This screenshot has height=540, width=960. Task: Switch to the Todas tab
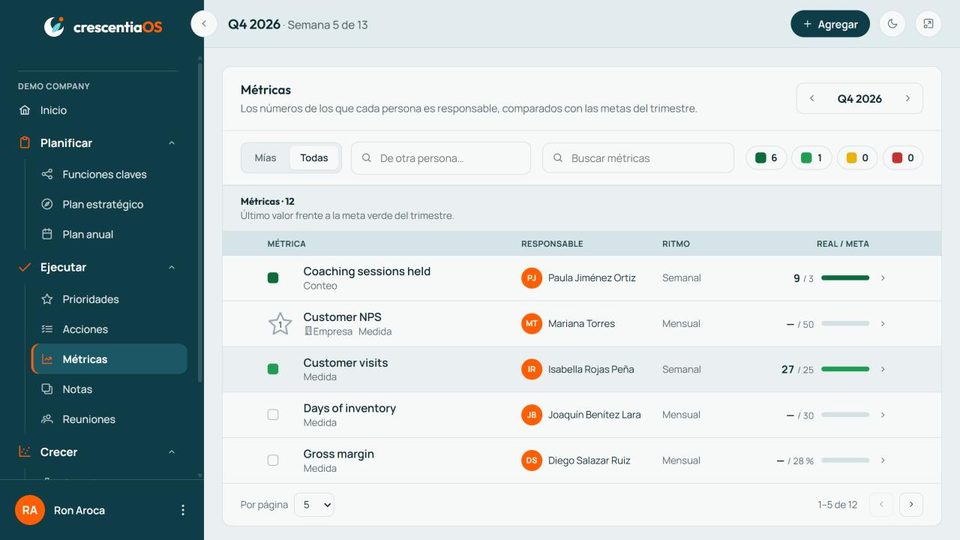coord(314,158)
